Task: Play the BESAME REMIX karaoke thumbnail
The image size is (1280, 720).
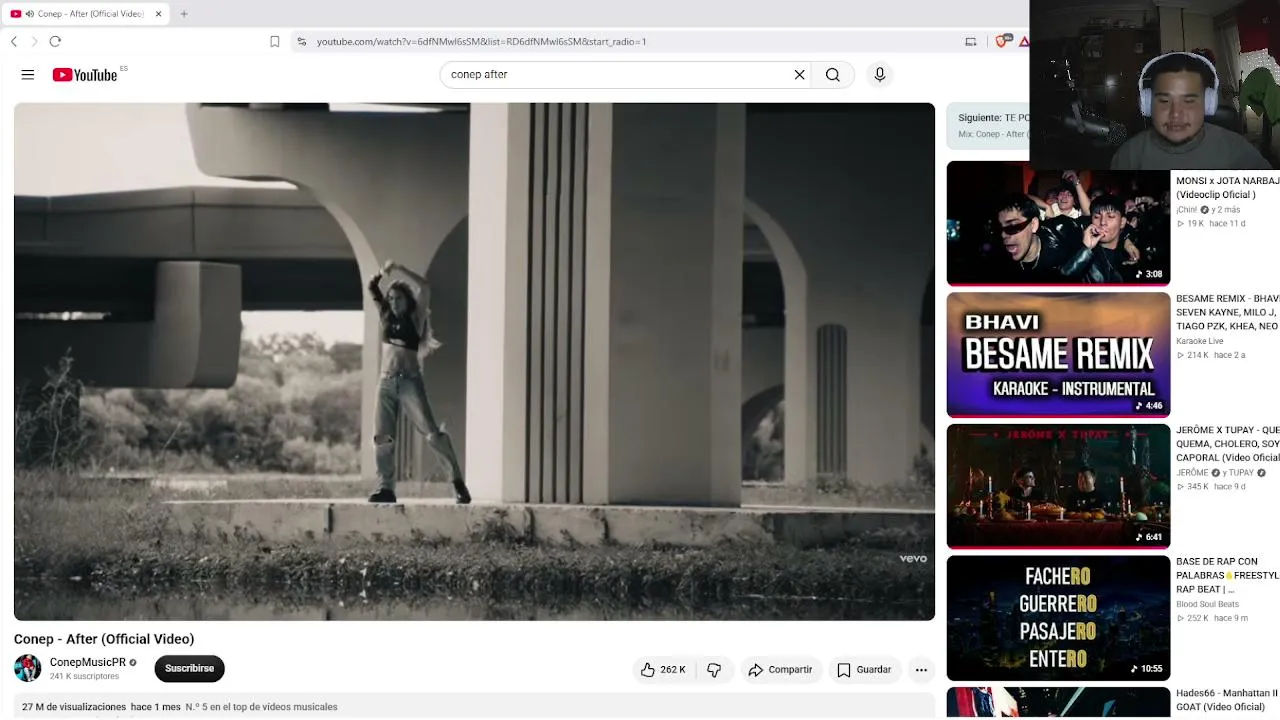Action: pyautogui.click(x=1058, y=355)
